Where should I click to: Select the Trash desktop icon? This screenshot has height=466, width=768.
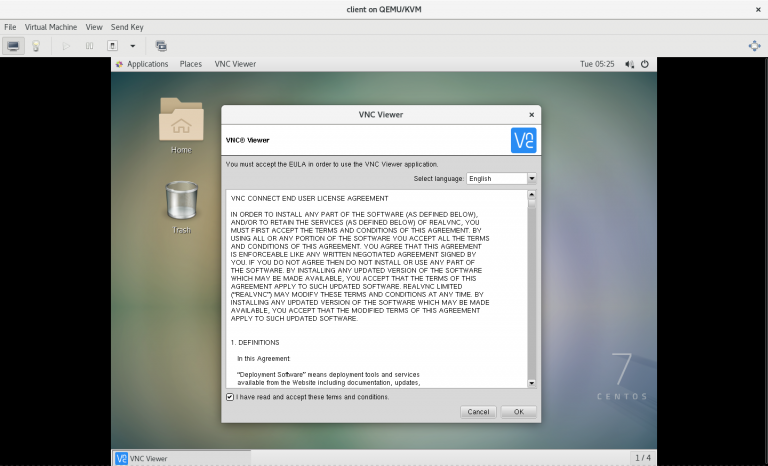click(182, 207)
